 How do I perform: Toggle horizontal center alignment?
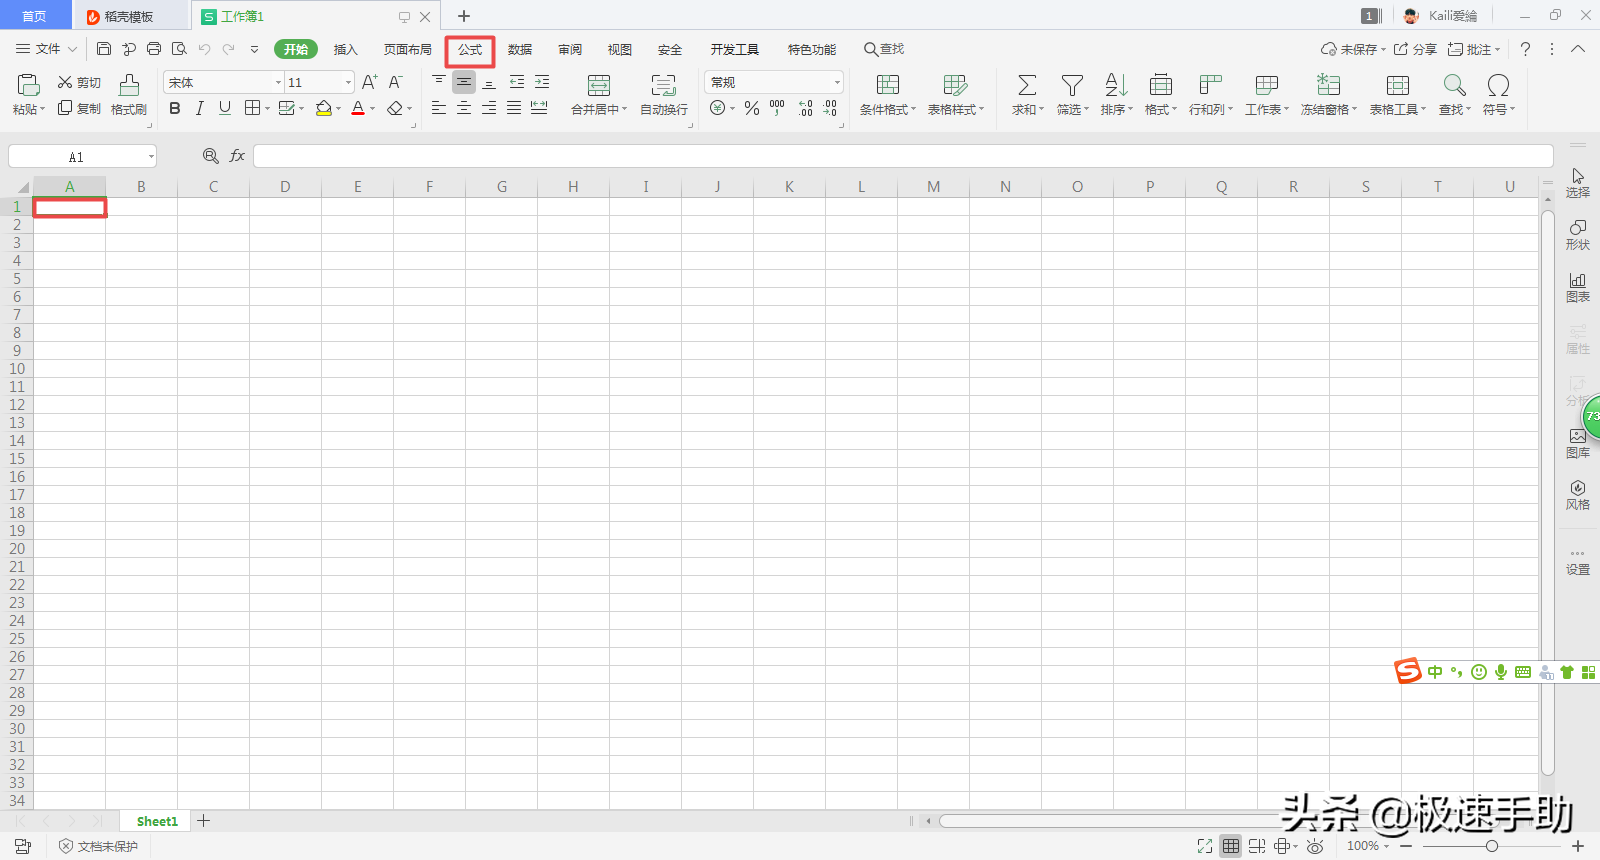coord(464,108)
